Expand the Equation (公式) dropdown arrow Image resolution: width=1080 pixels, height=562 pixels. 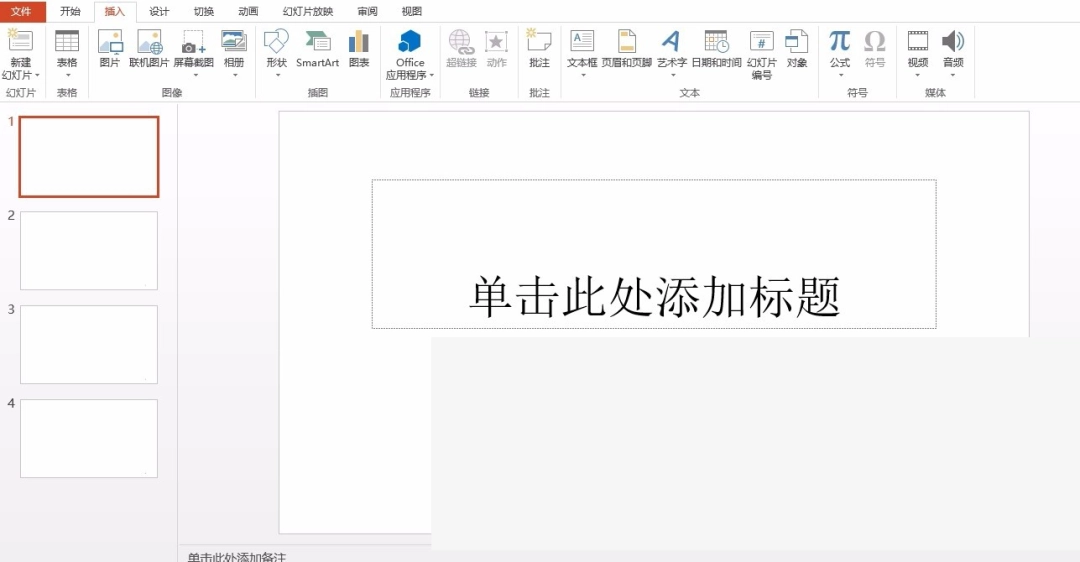(x=840, y=75)
